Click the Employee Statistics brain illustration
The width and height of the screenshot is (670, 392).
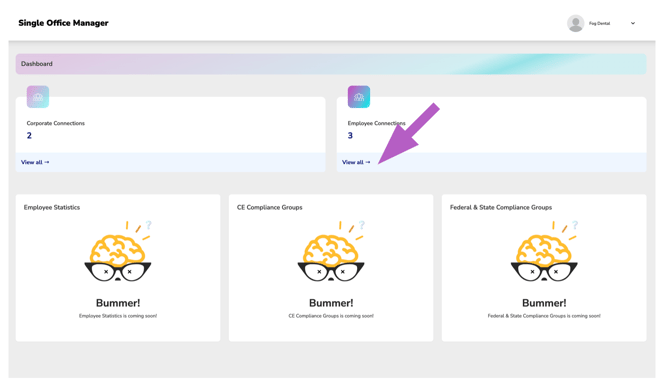(x=118, y=251)
